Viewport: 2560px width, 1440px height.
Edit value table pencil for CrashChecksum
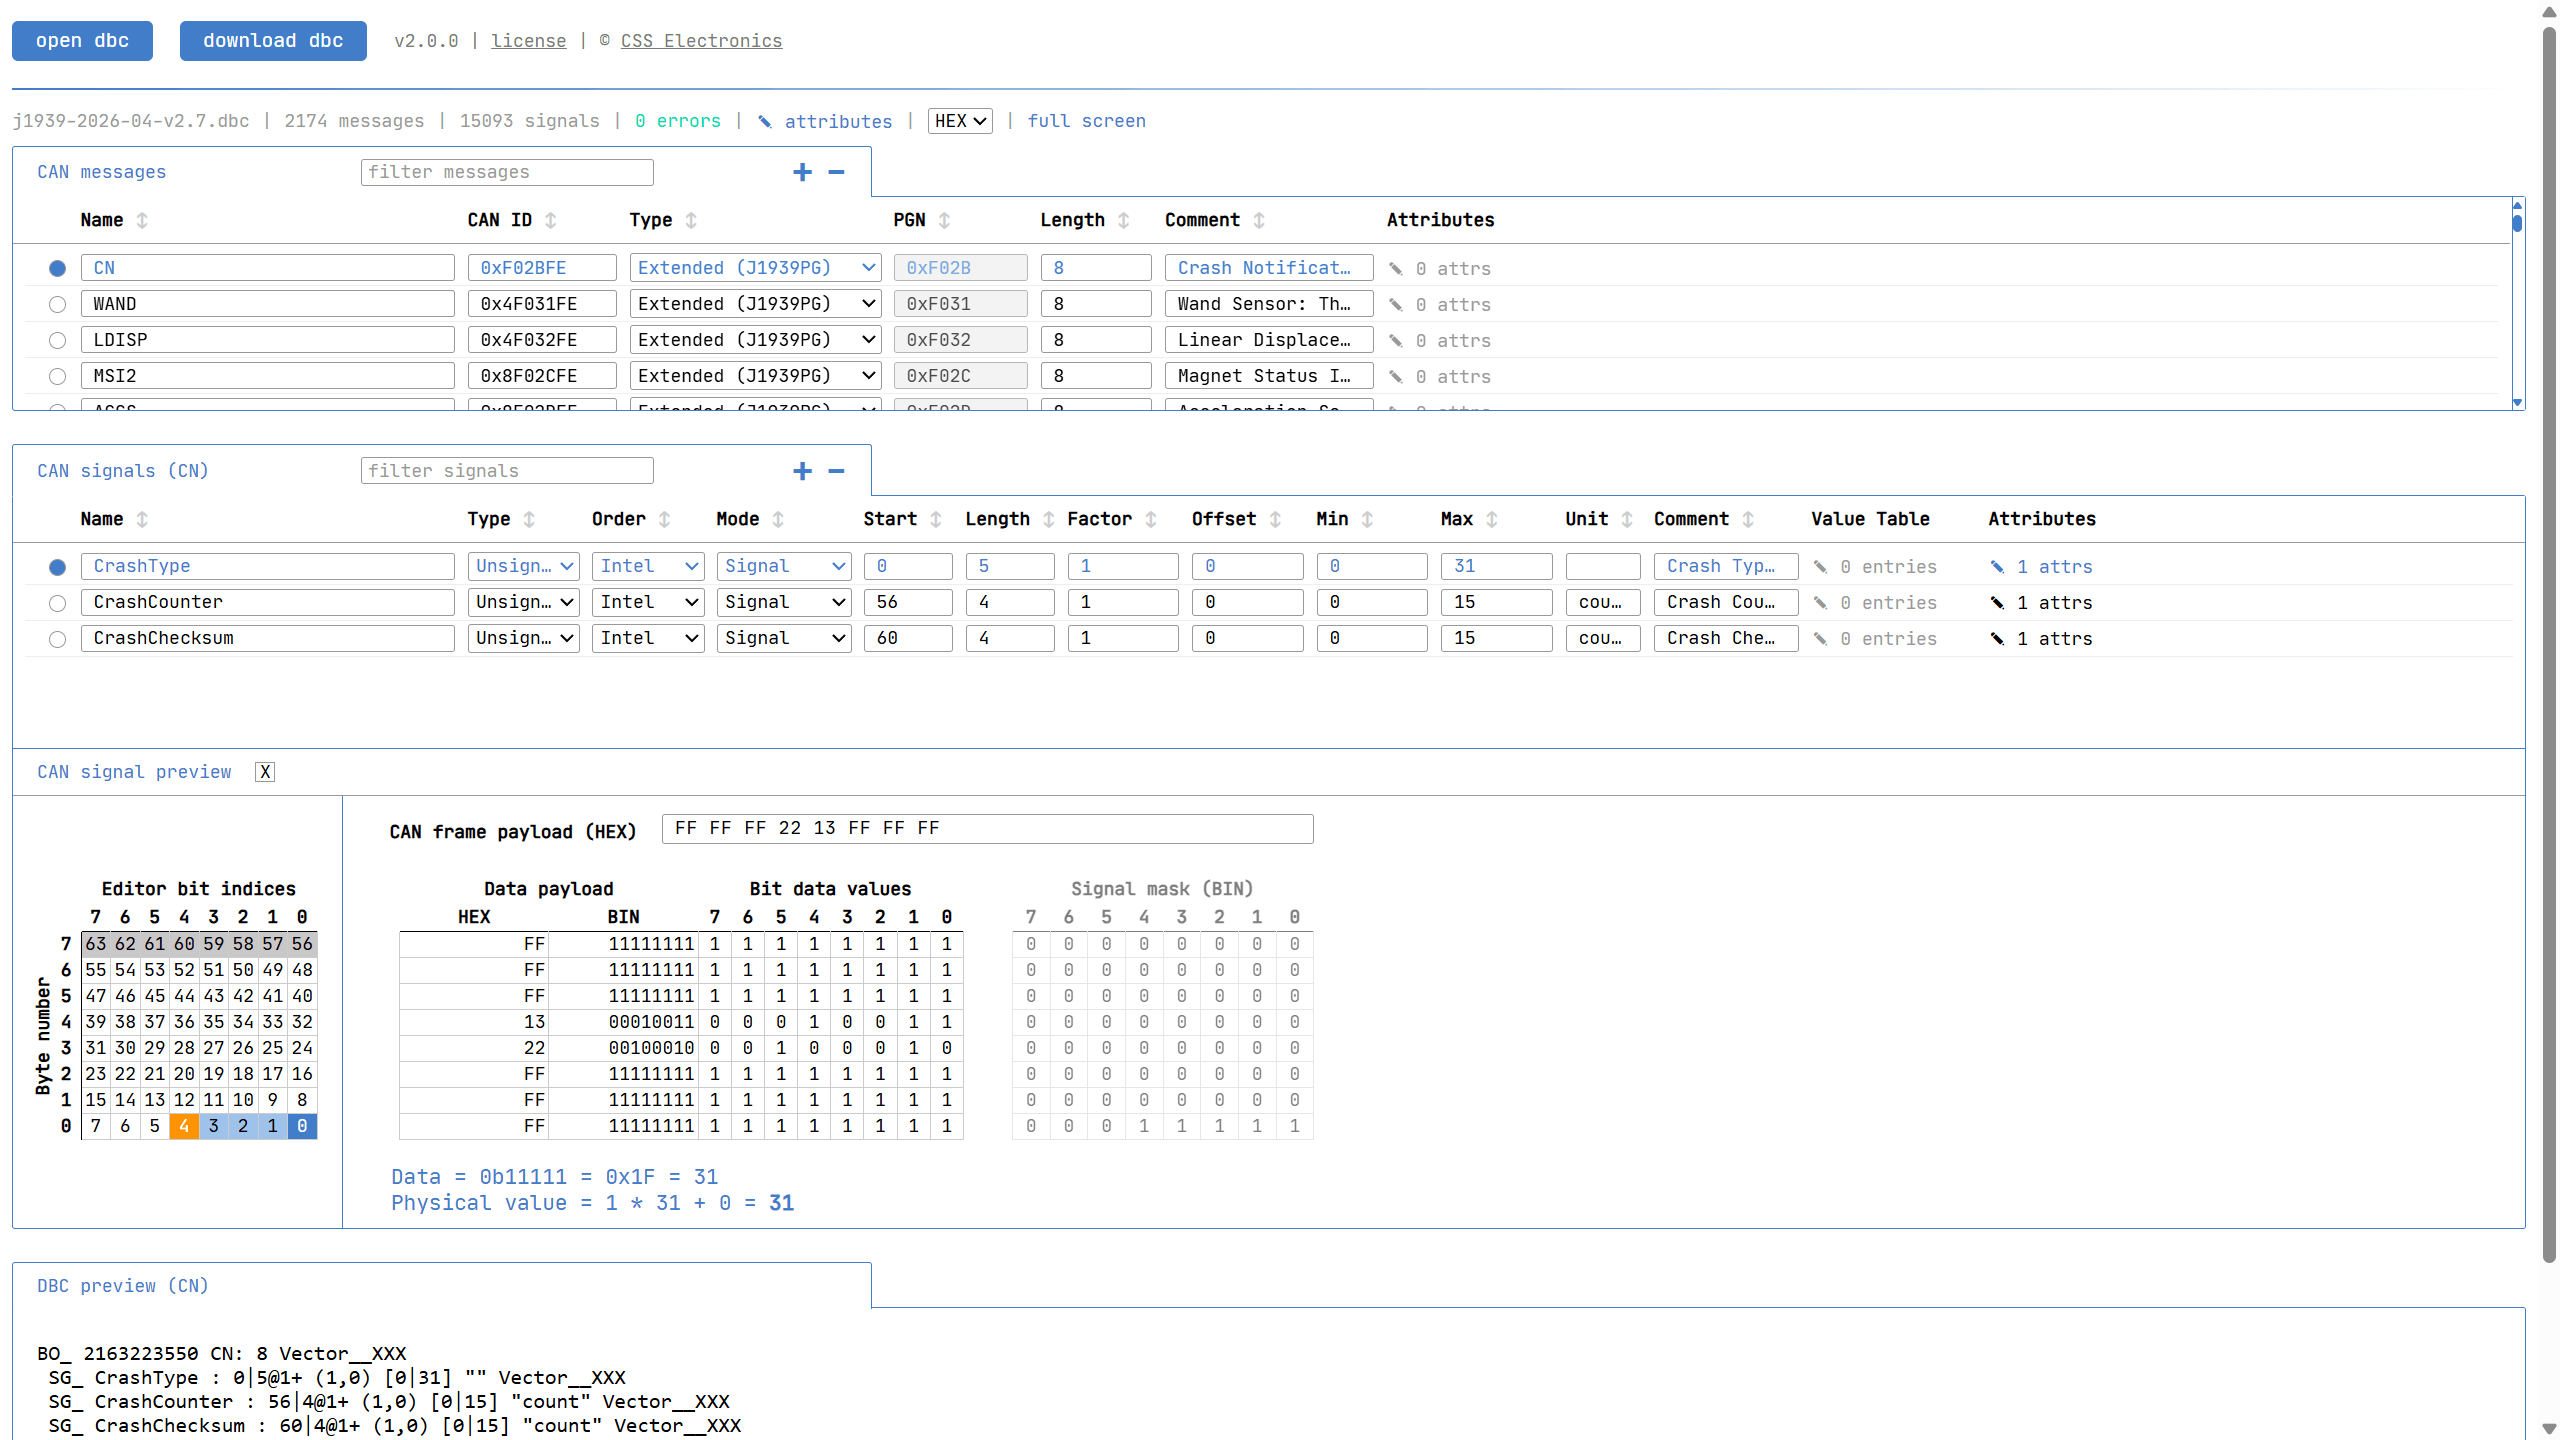1820,639
